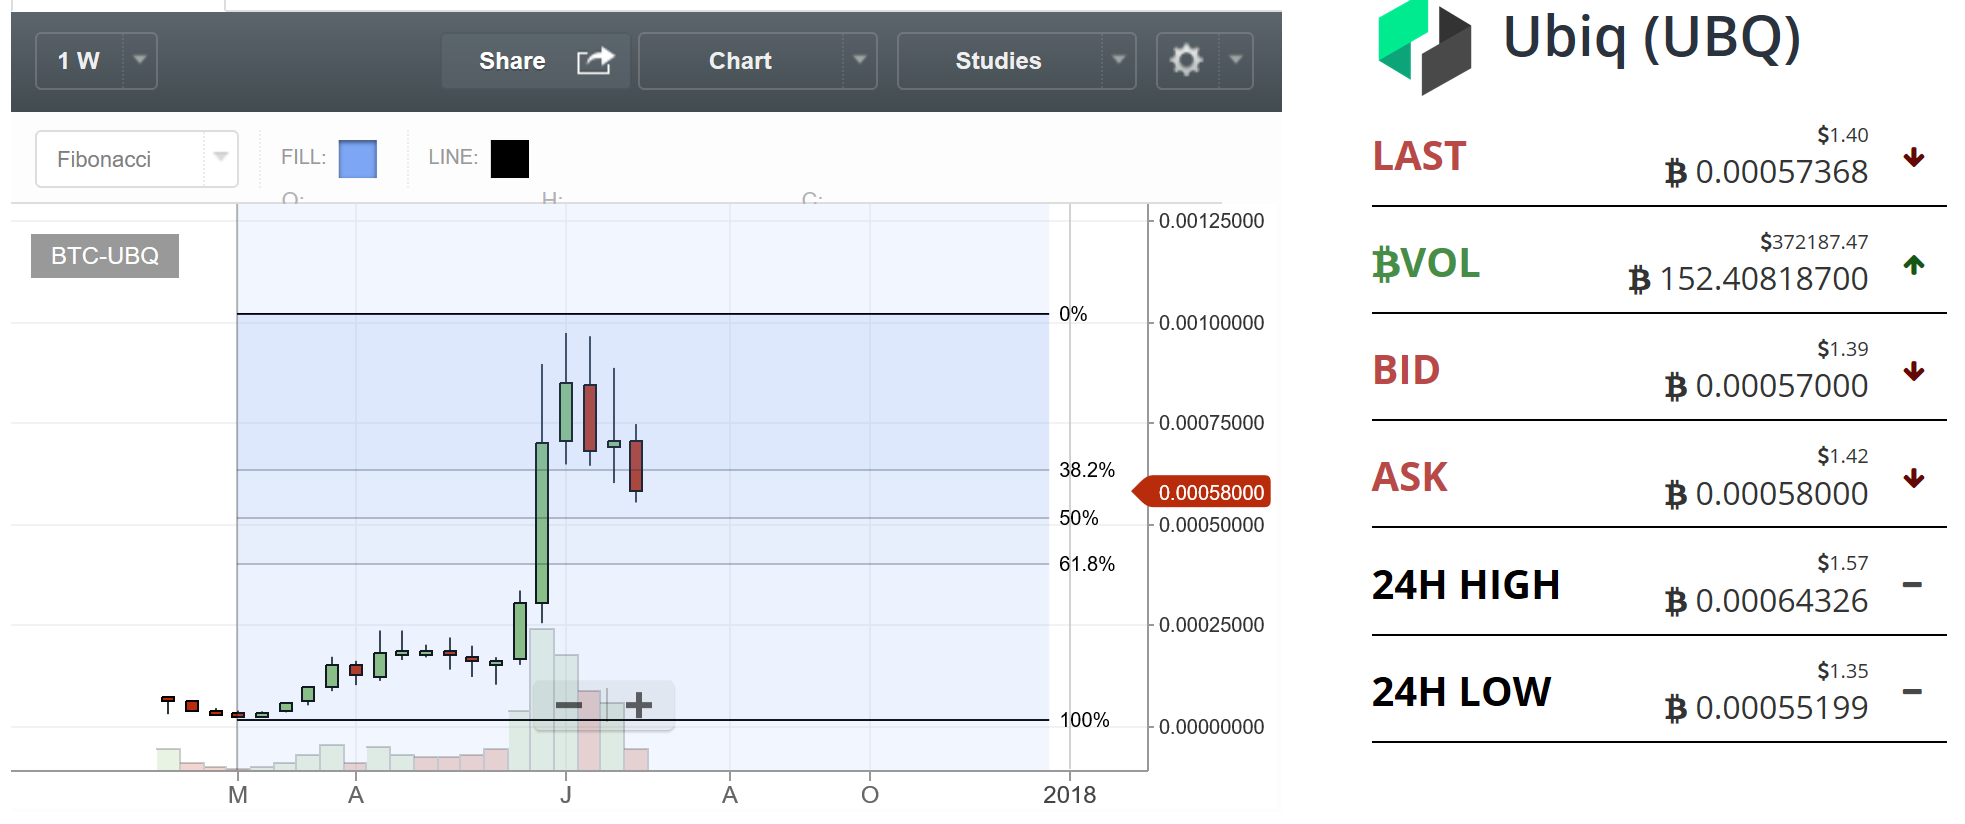Expand the Chart dropdown arrow
The height and width of the screenshot is (824, 1965).
[x=859, y=60]
